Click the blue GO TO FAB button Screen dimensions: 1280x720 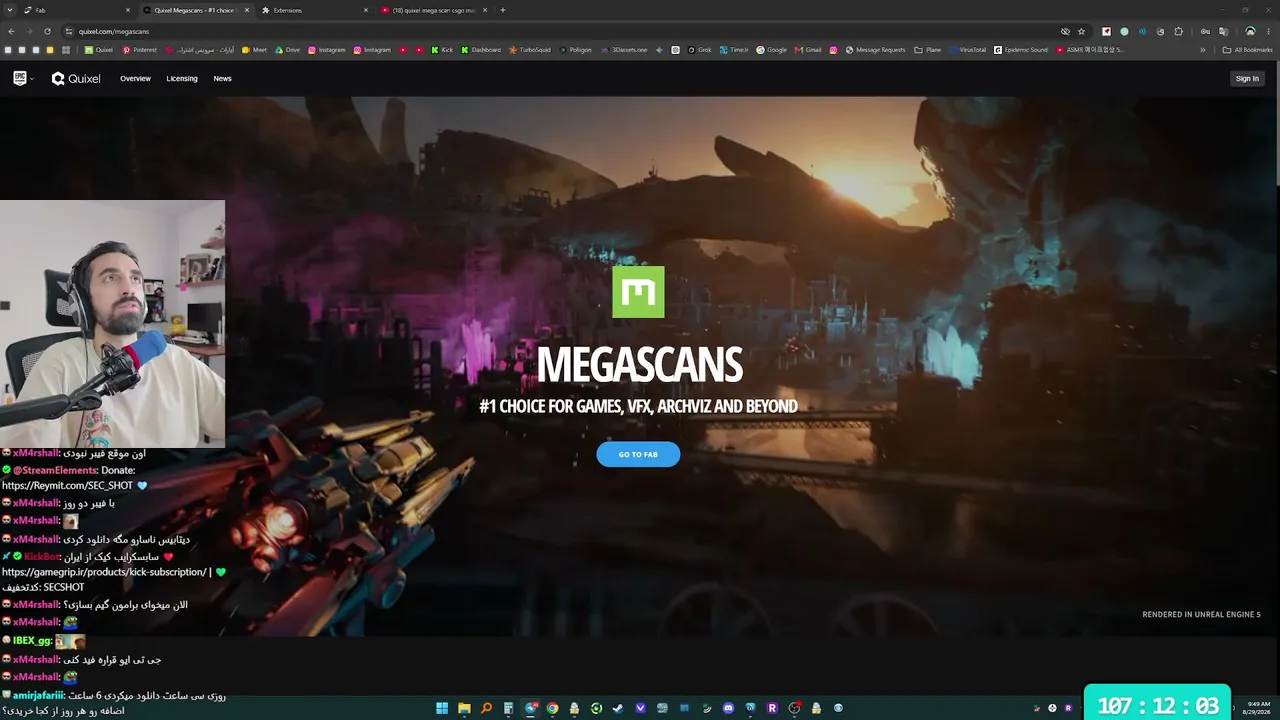tap(638, 454)
